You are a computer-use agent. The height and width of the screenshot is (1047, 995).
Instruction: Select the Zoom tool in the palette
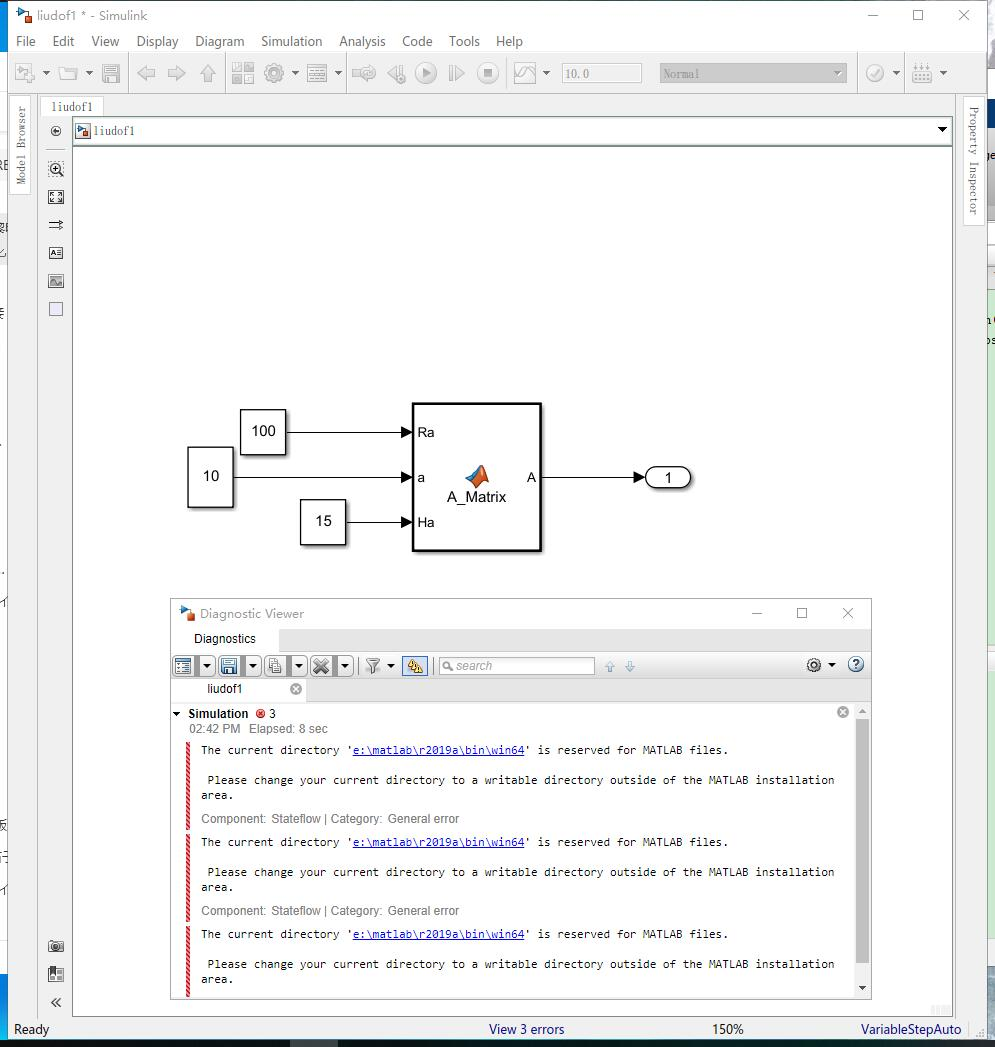tap(55, 169)
